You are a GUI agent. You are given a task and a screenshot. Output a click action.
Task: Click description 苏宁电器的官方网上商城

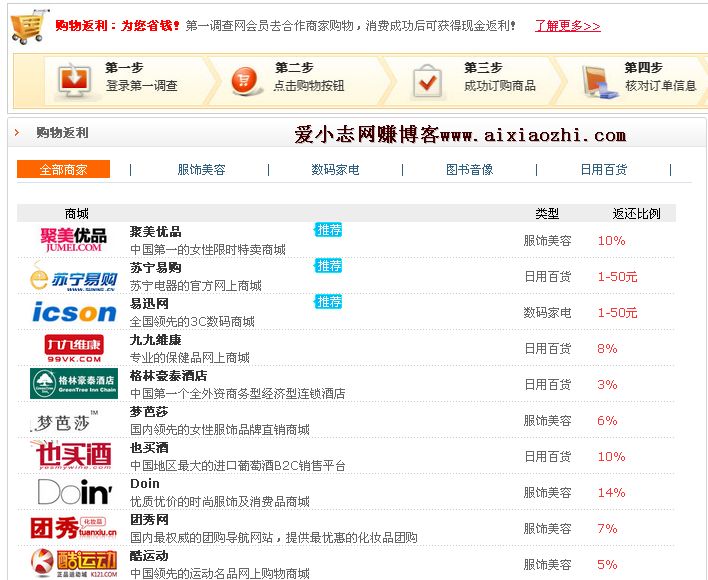click(196, 286)
